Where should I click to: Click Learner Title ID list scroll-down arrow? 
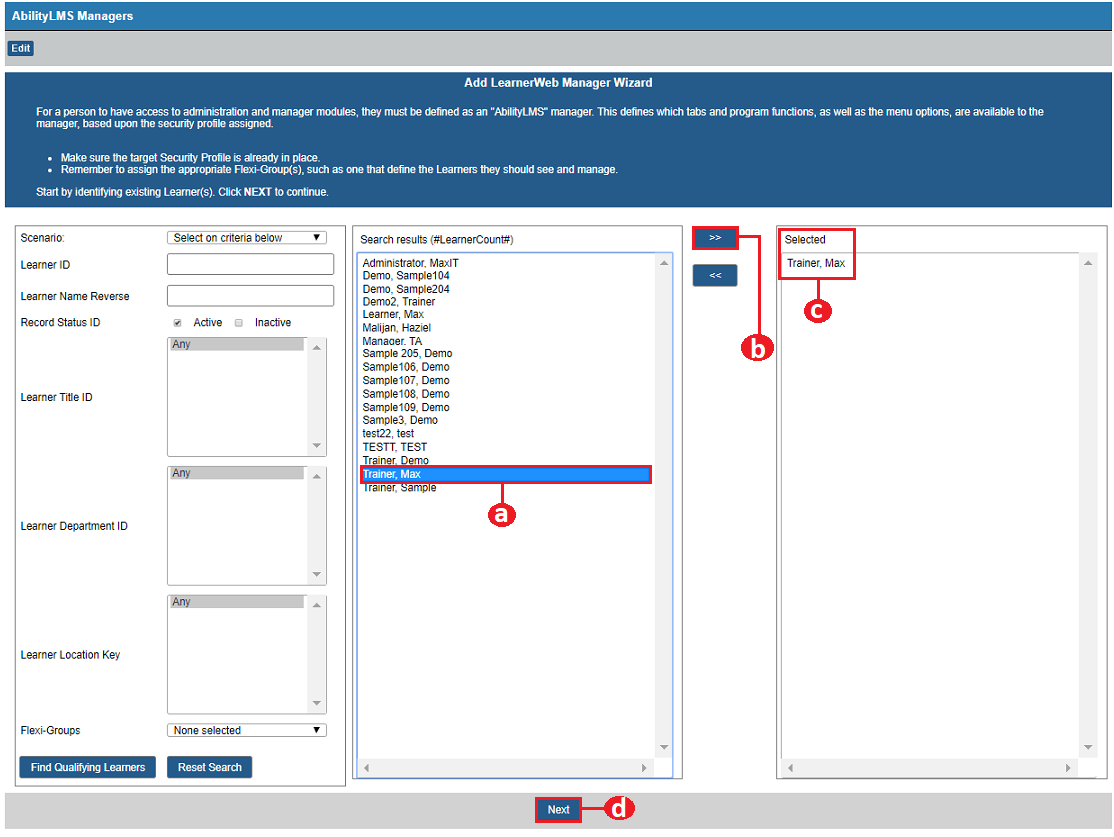pyautogui.click(x=317, y=446)
